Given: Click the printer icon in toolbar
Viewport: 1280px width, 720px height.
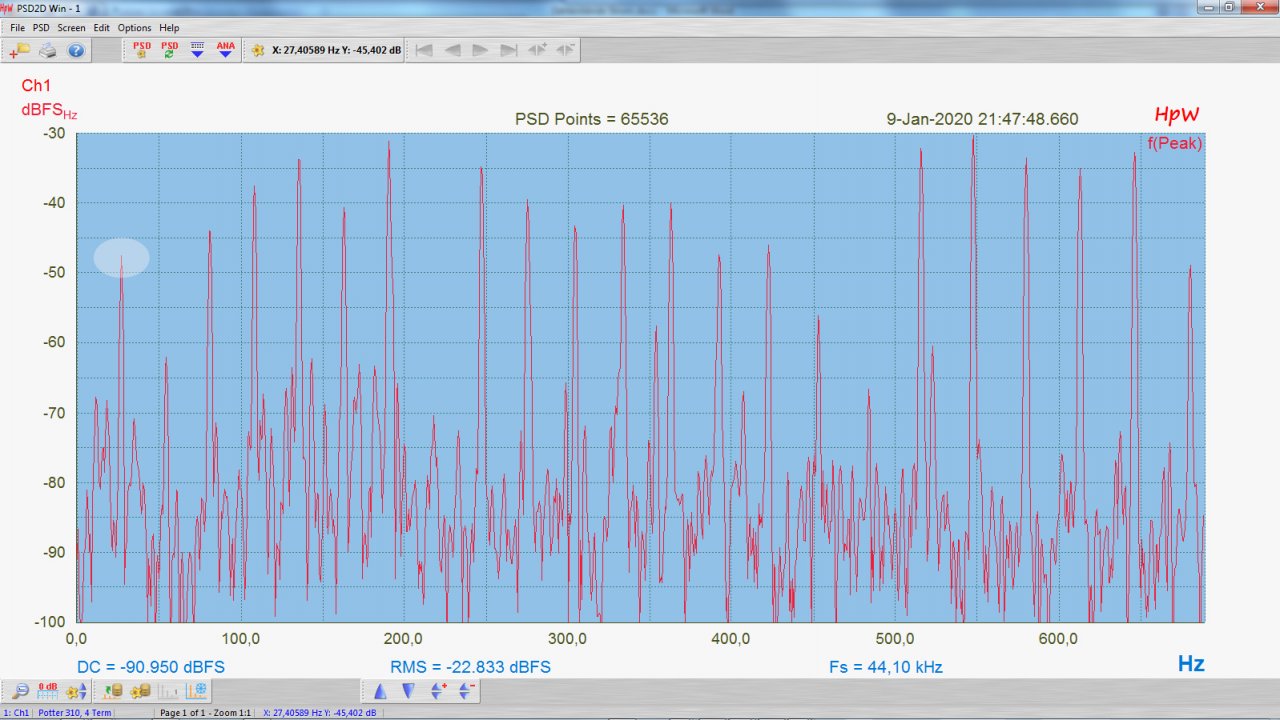Looking at the screenshot, I should pos(47,50).
